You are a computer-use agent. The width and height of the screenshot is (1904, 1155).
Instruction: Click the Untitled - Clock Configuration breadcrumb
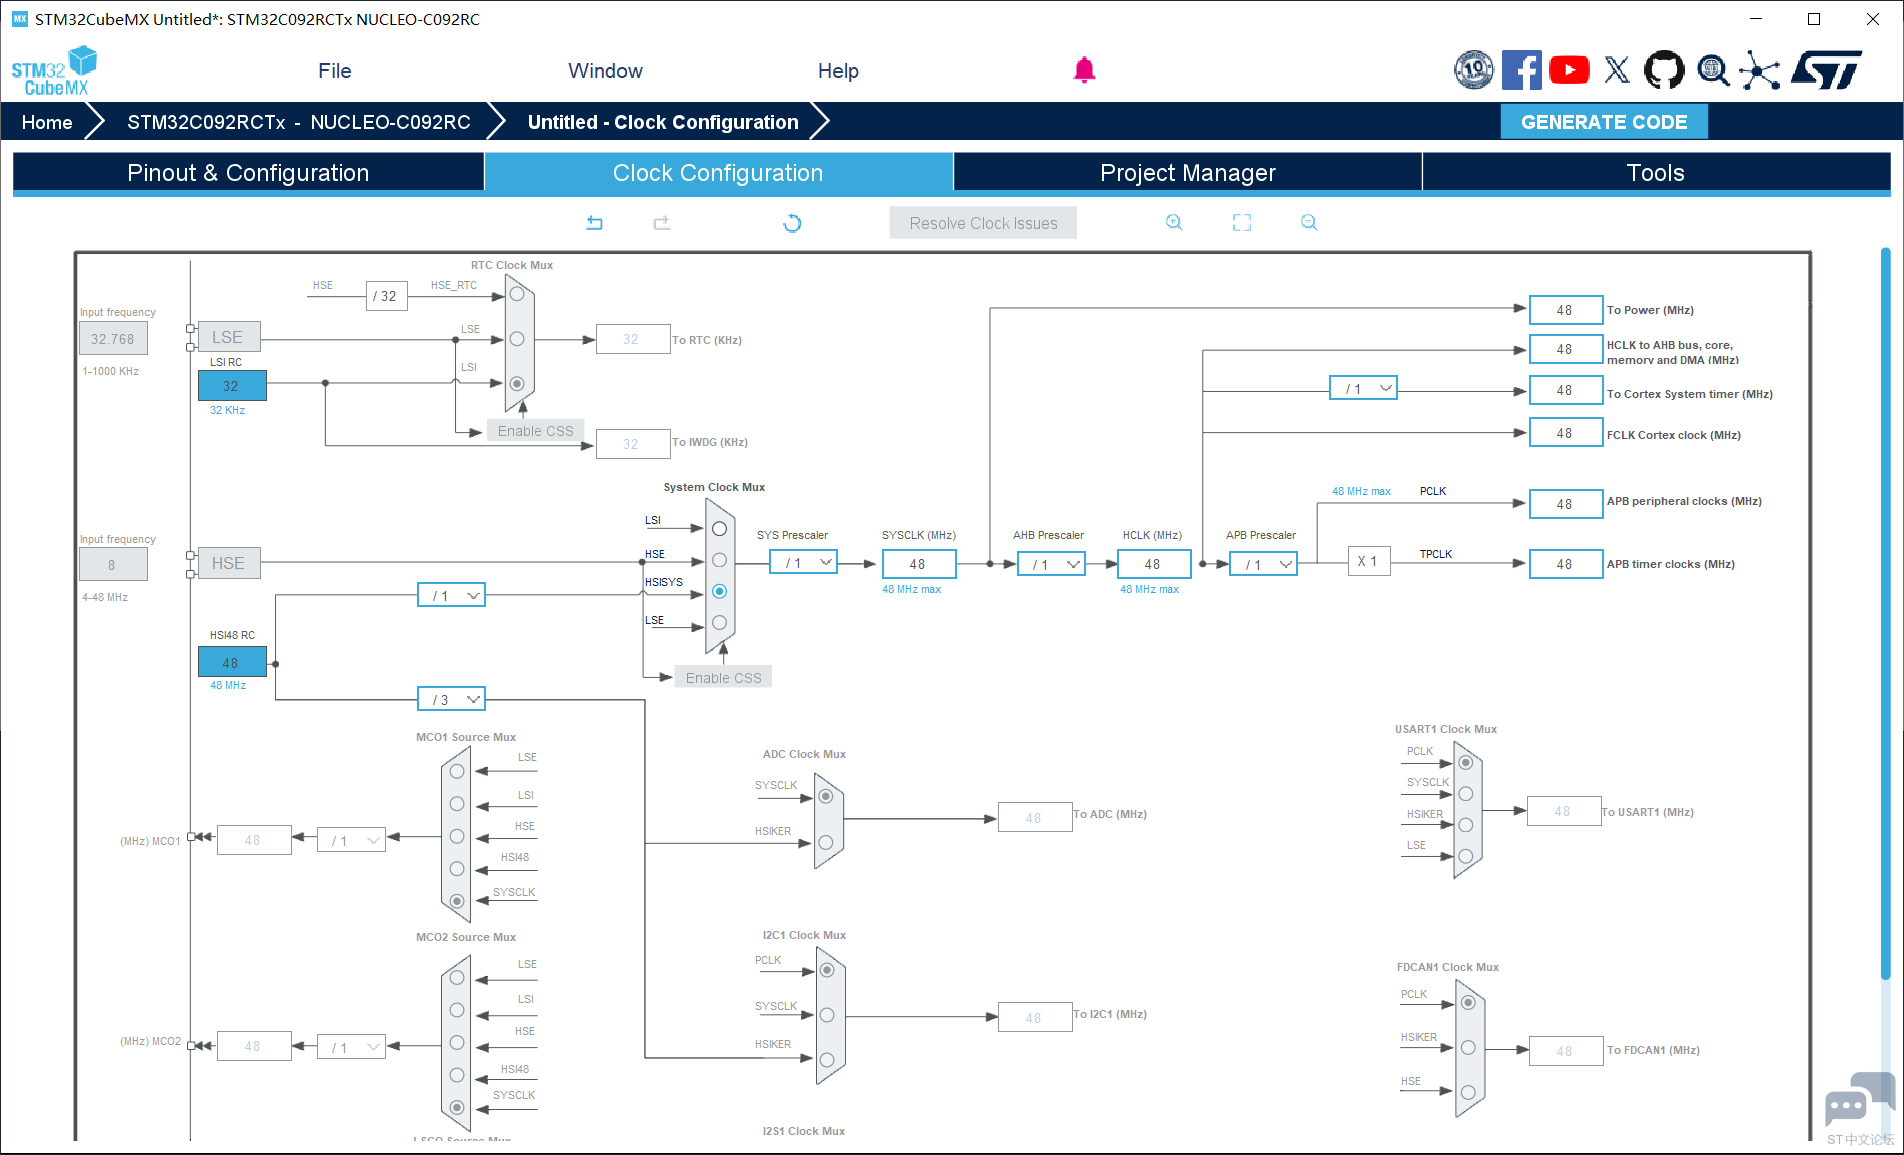[663, 122]
